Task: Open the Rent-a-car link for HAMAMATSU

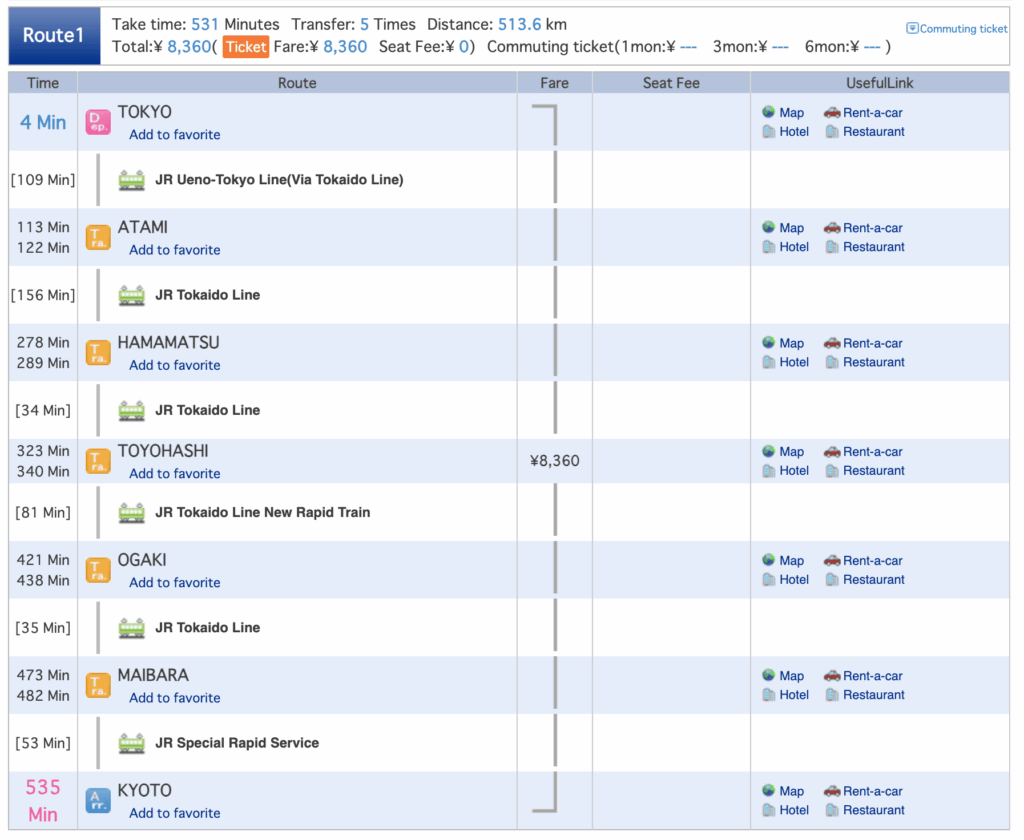Action: coord(872,343)
